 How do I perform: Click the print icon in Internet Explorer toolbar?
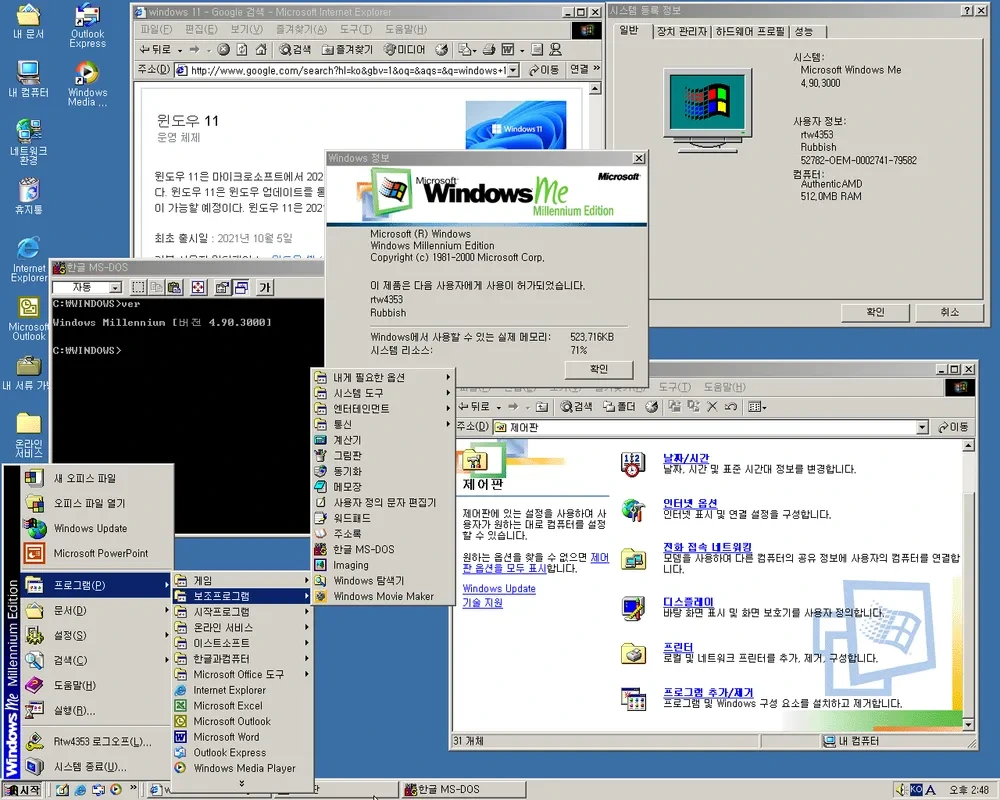tap(489, 50)
